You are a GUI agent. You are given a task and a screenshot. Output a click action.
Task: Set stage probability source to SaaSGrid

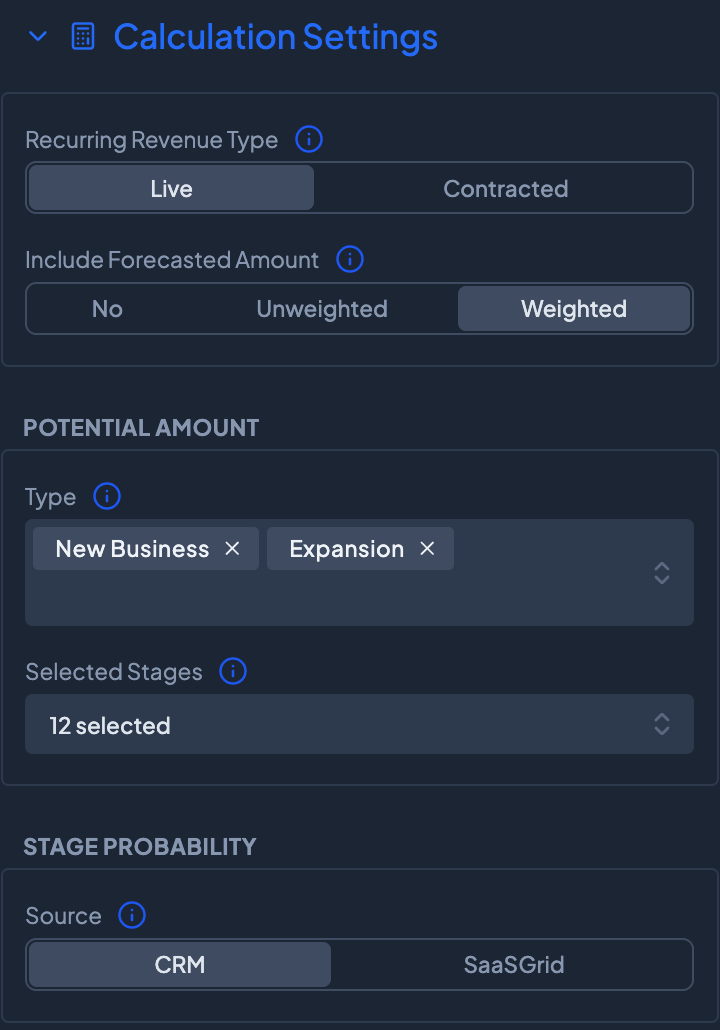514,965
